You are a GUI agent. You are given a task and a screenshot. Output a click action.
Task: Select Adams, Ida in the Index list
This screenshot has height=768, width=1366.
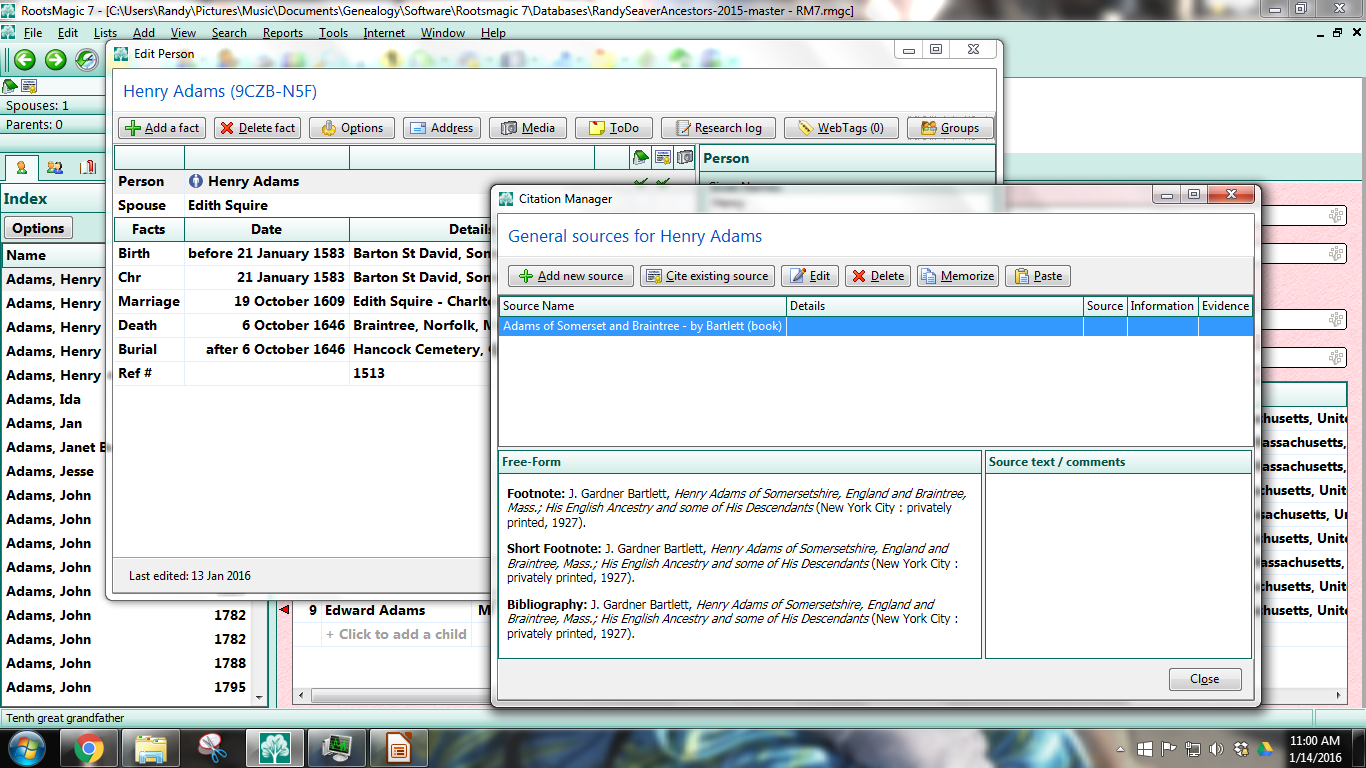tap(55, 399)
